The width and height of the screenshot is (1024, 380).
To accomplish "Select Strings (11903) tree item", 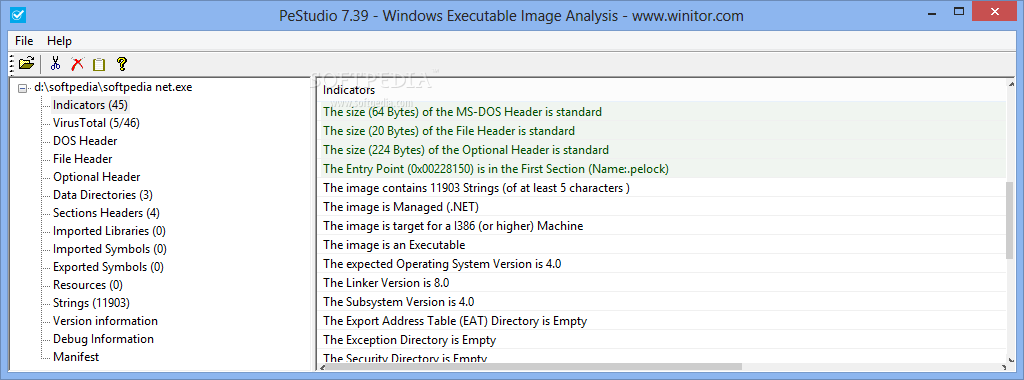I will click(x=91, y=303).
